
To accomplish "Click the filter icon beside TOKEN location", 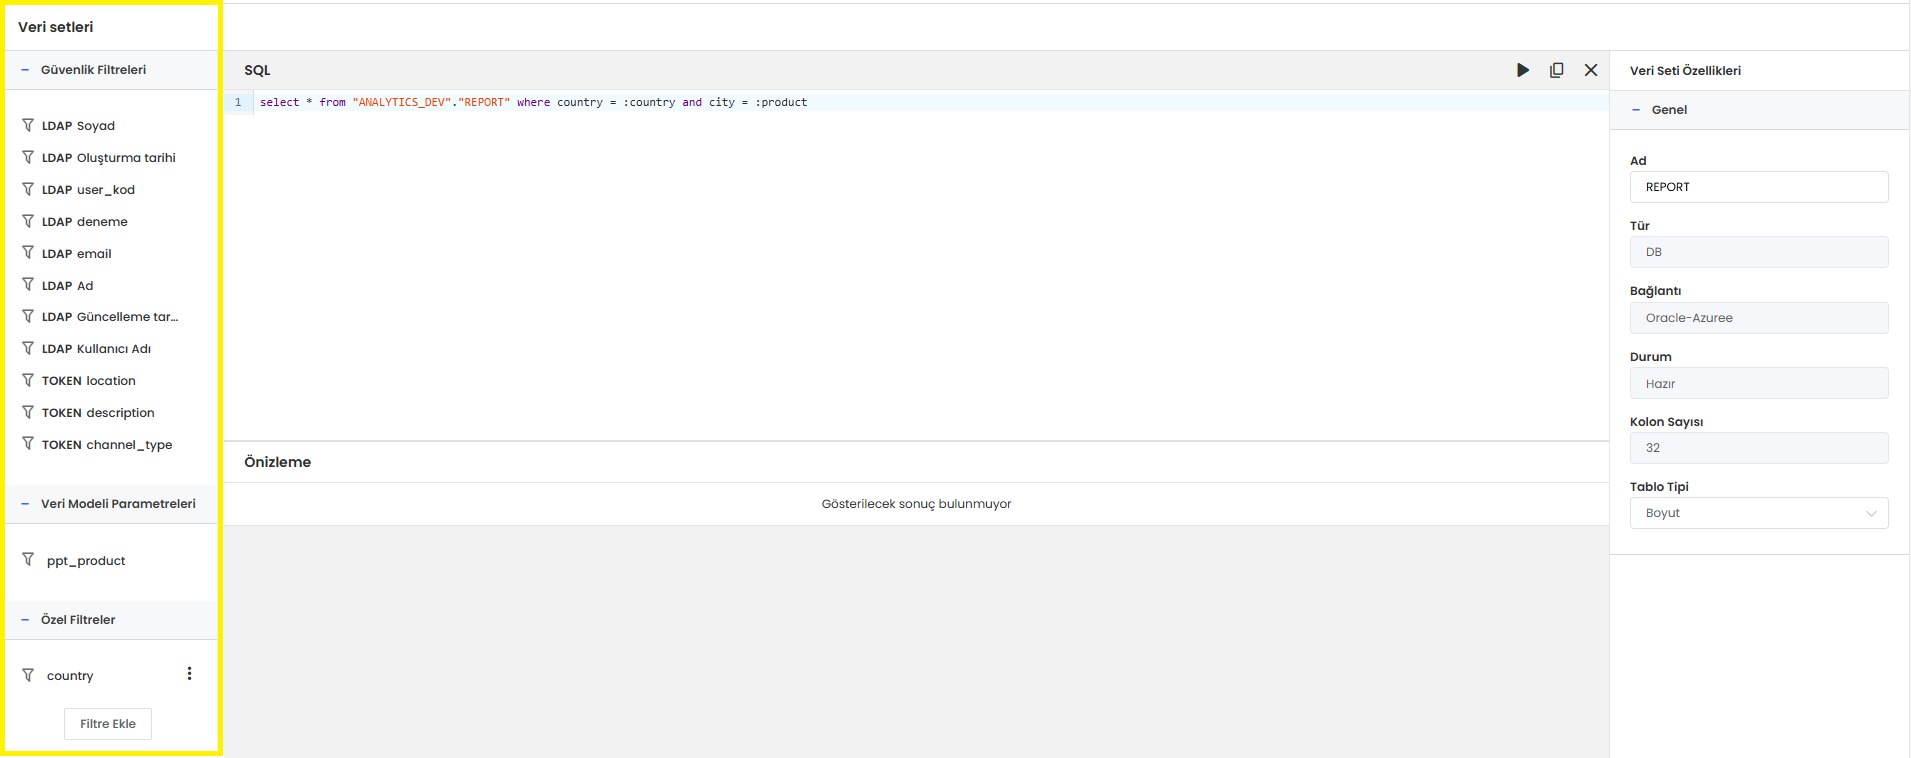I will click(28, 381).
